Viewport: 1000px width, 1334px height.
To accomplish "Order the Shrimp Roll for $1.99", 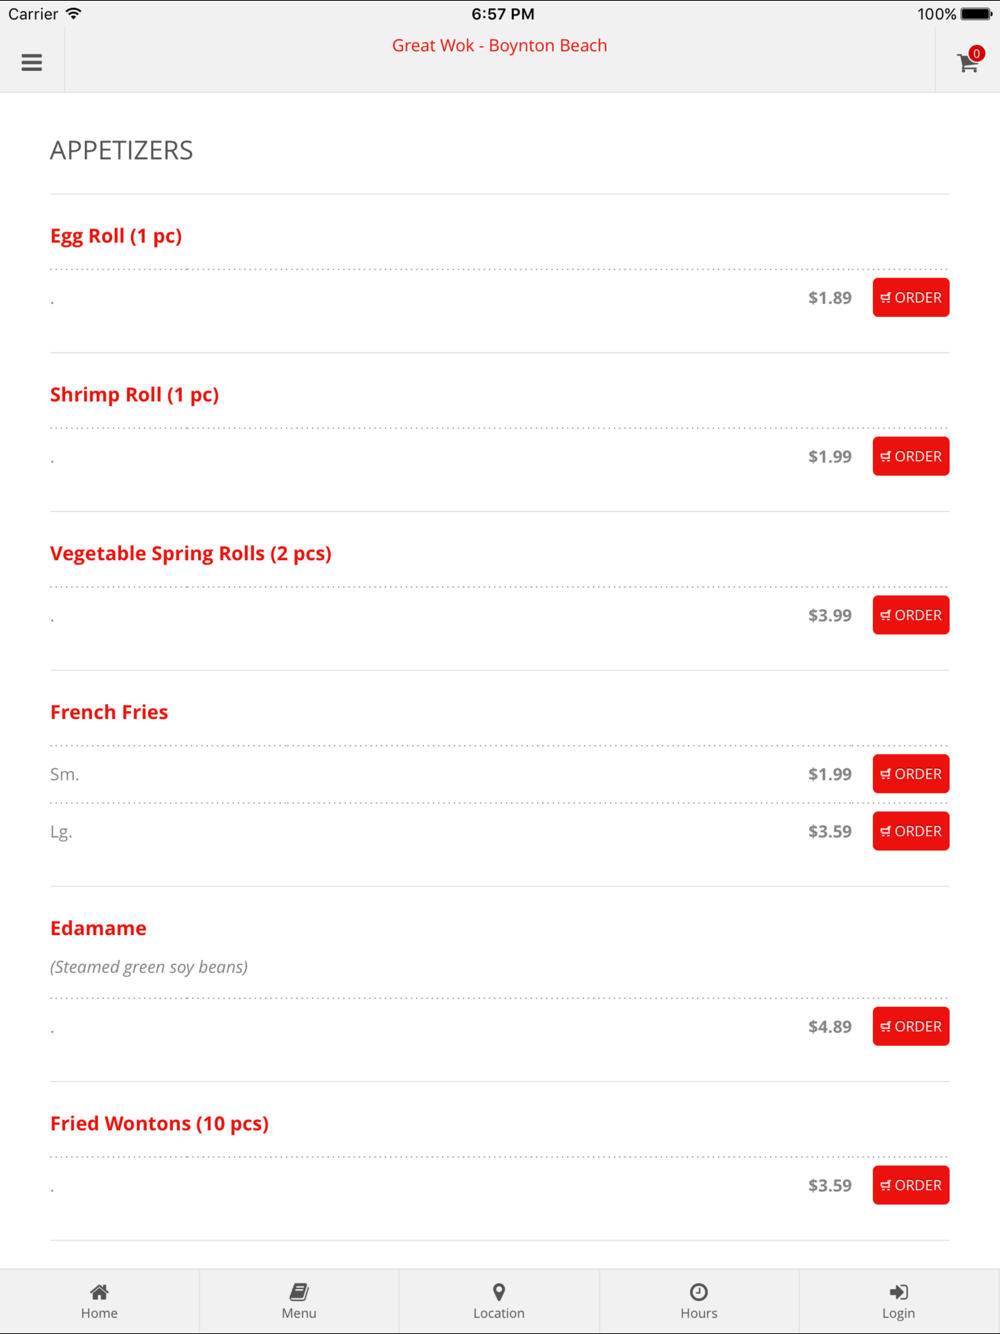I will point(911,457).
